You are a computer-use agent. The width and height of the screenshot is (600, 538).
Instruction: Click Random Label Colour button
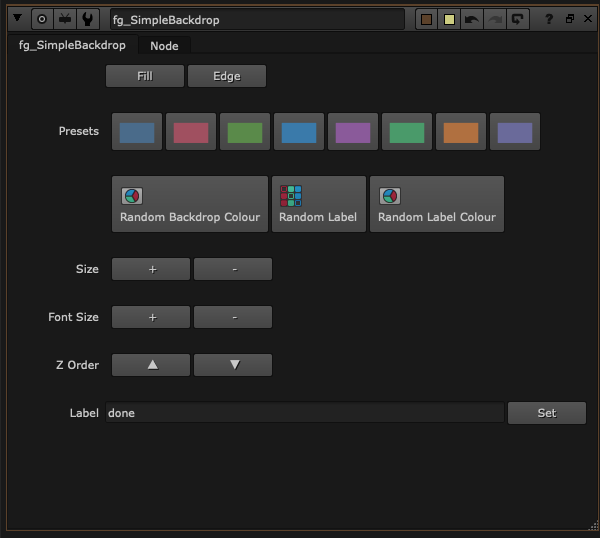click(437, 204)
